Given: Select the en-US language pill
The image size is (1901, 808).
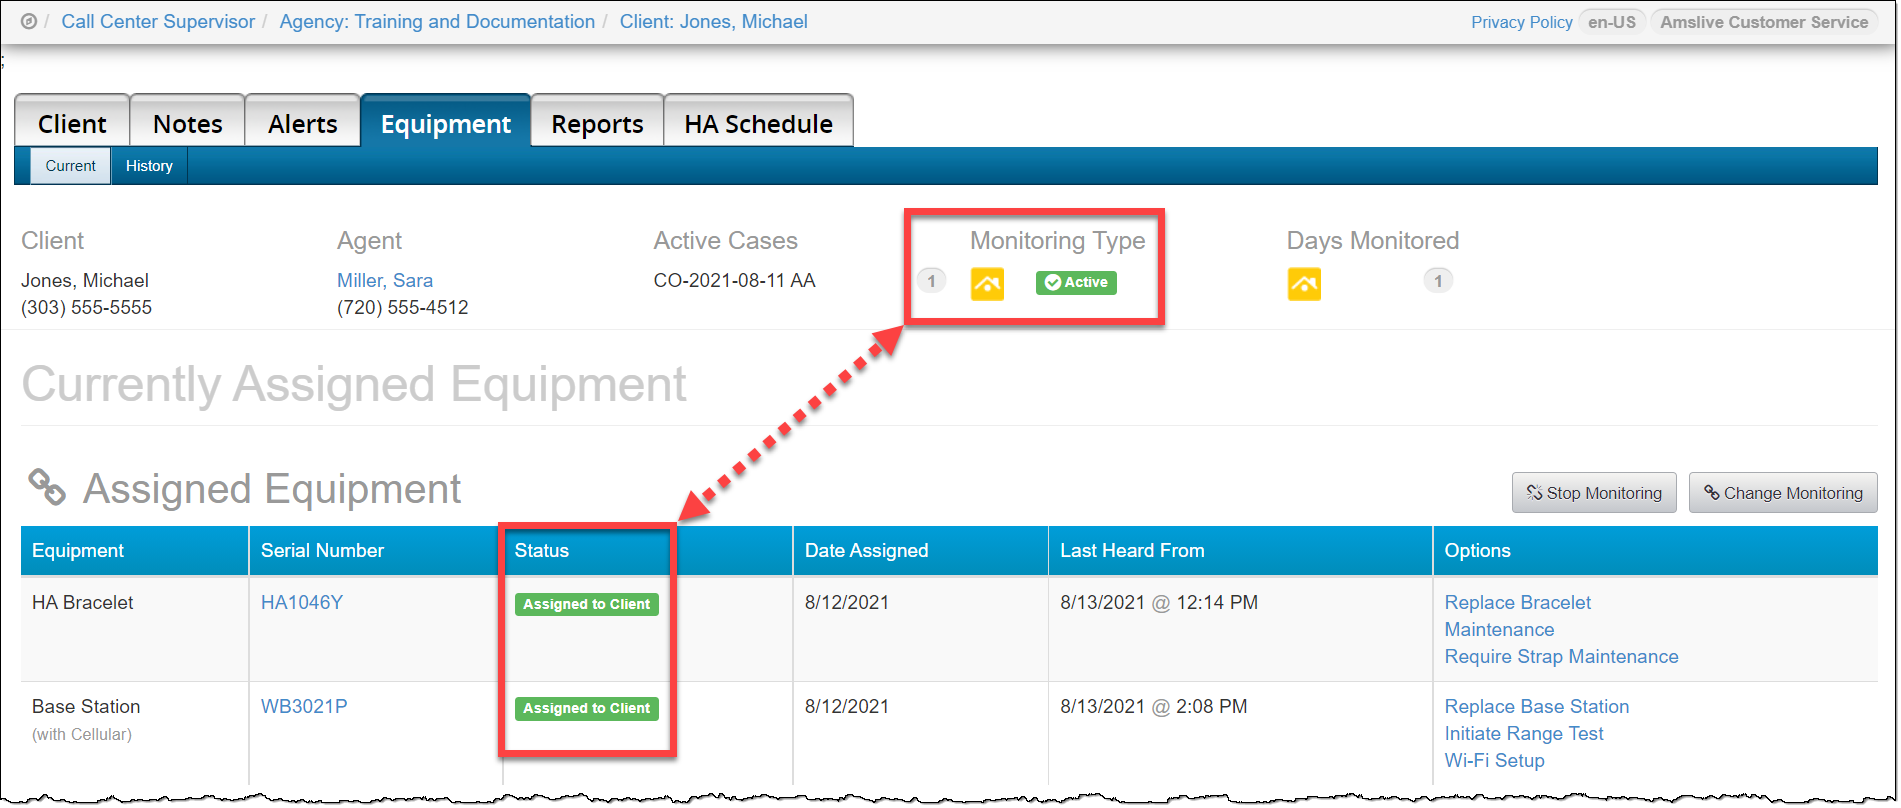Looking at the screenshot, I should (1612, 22).
